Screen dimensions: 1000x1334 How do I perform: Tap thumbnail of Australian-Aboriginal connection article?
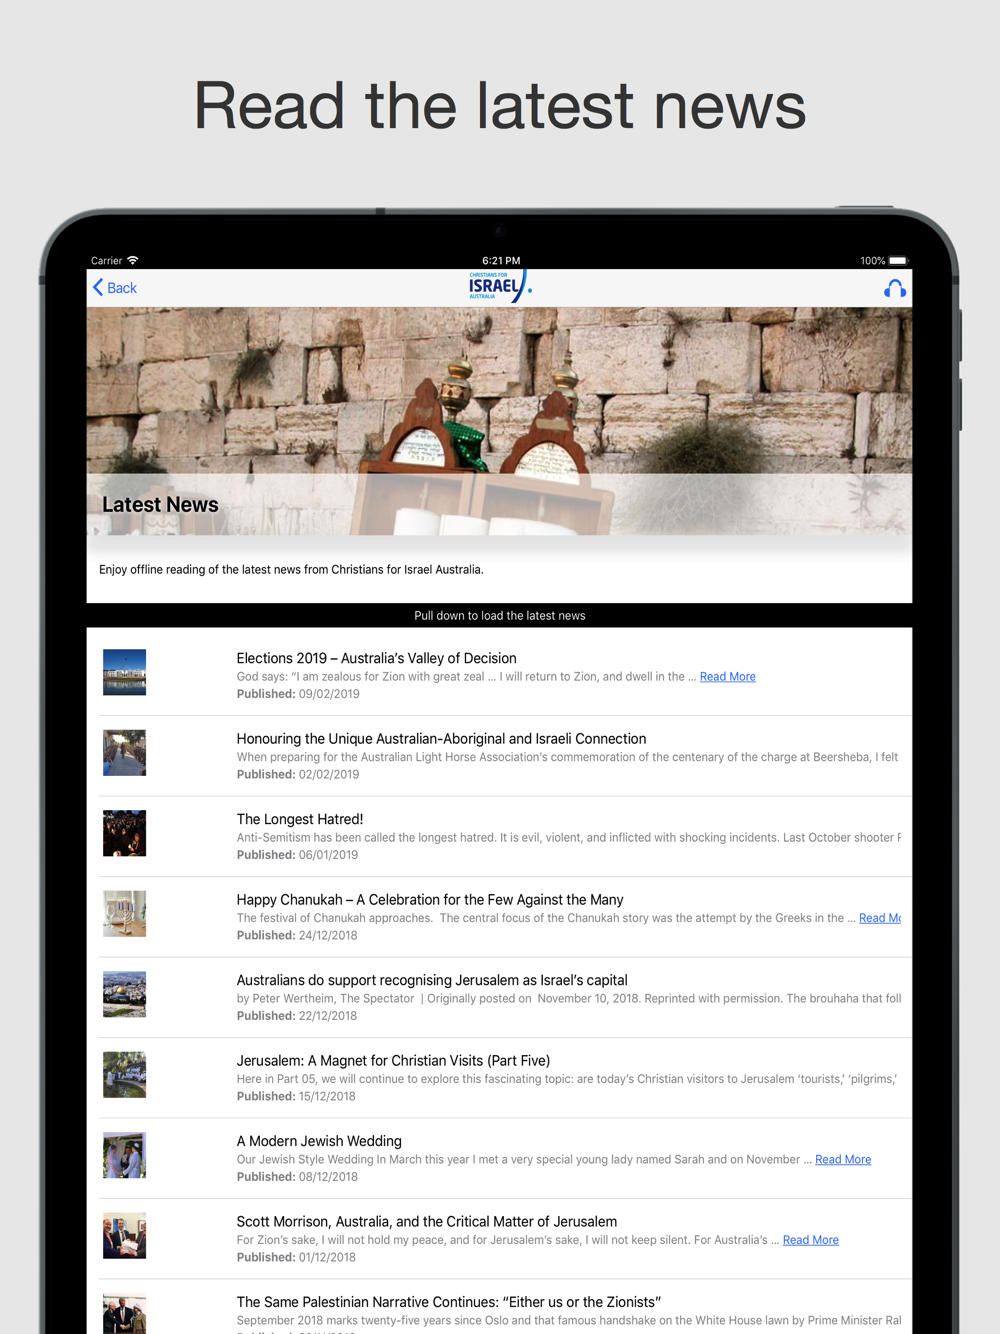pyautogui.click(x=124, y=753)
